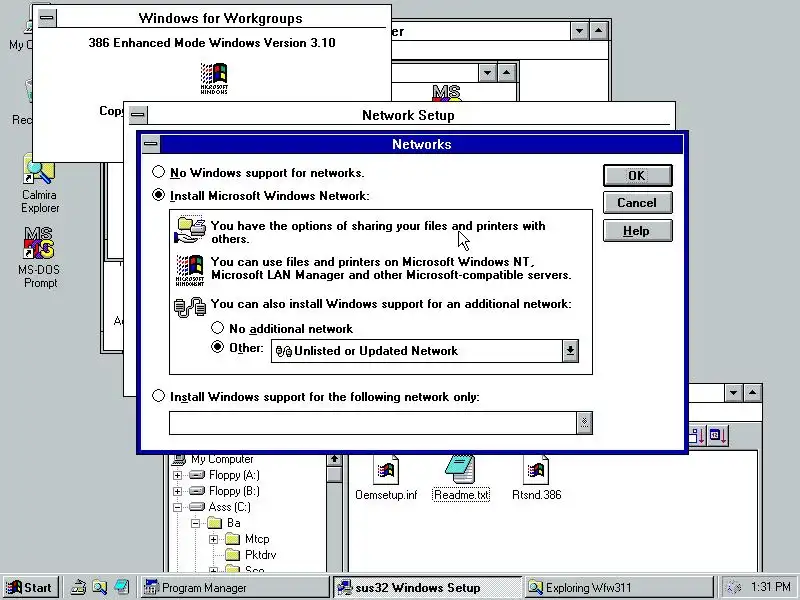Click the empty following-network-only list field
This screenshot has height=600, width=800.
[373, 423]
